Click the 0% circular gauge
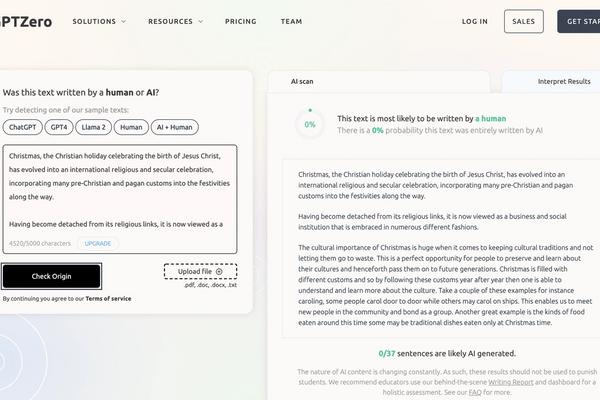Viewport: 600px width, 400px height. (310, 124)
